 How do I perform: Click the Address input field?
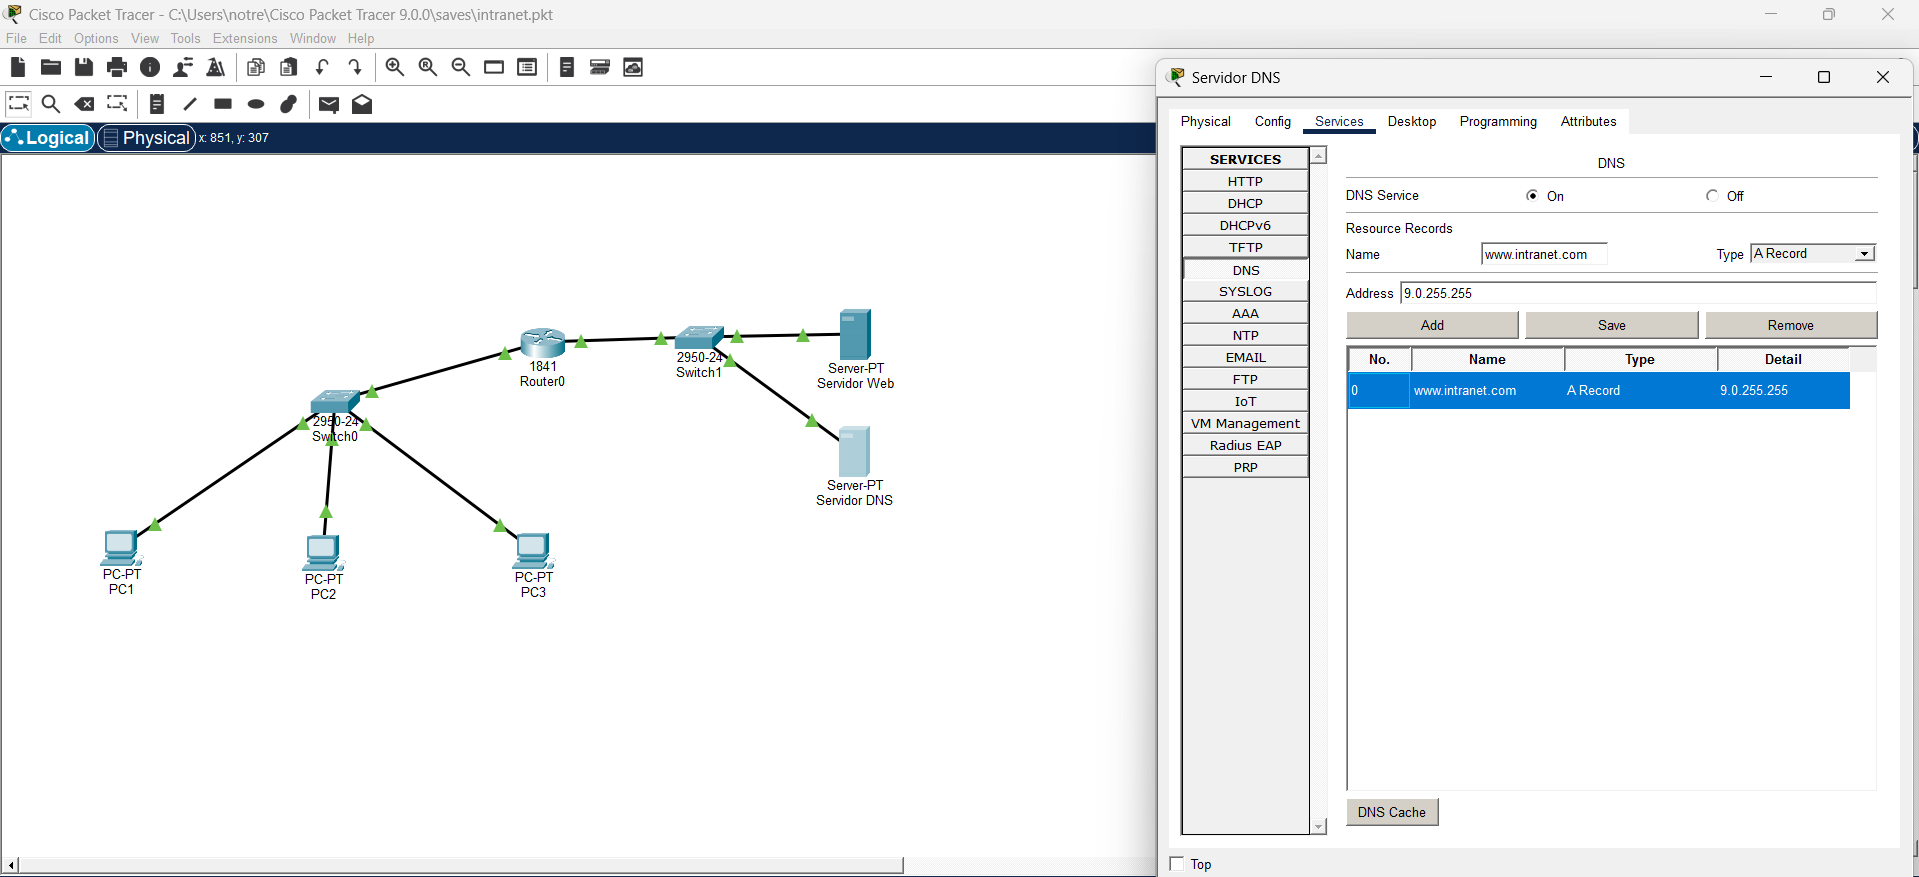1638,293
